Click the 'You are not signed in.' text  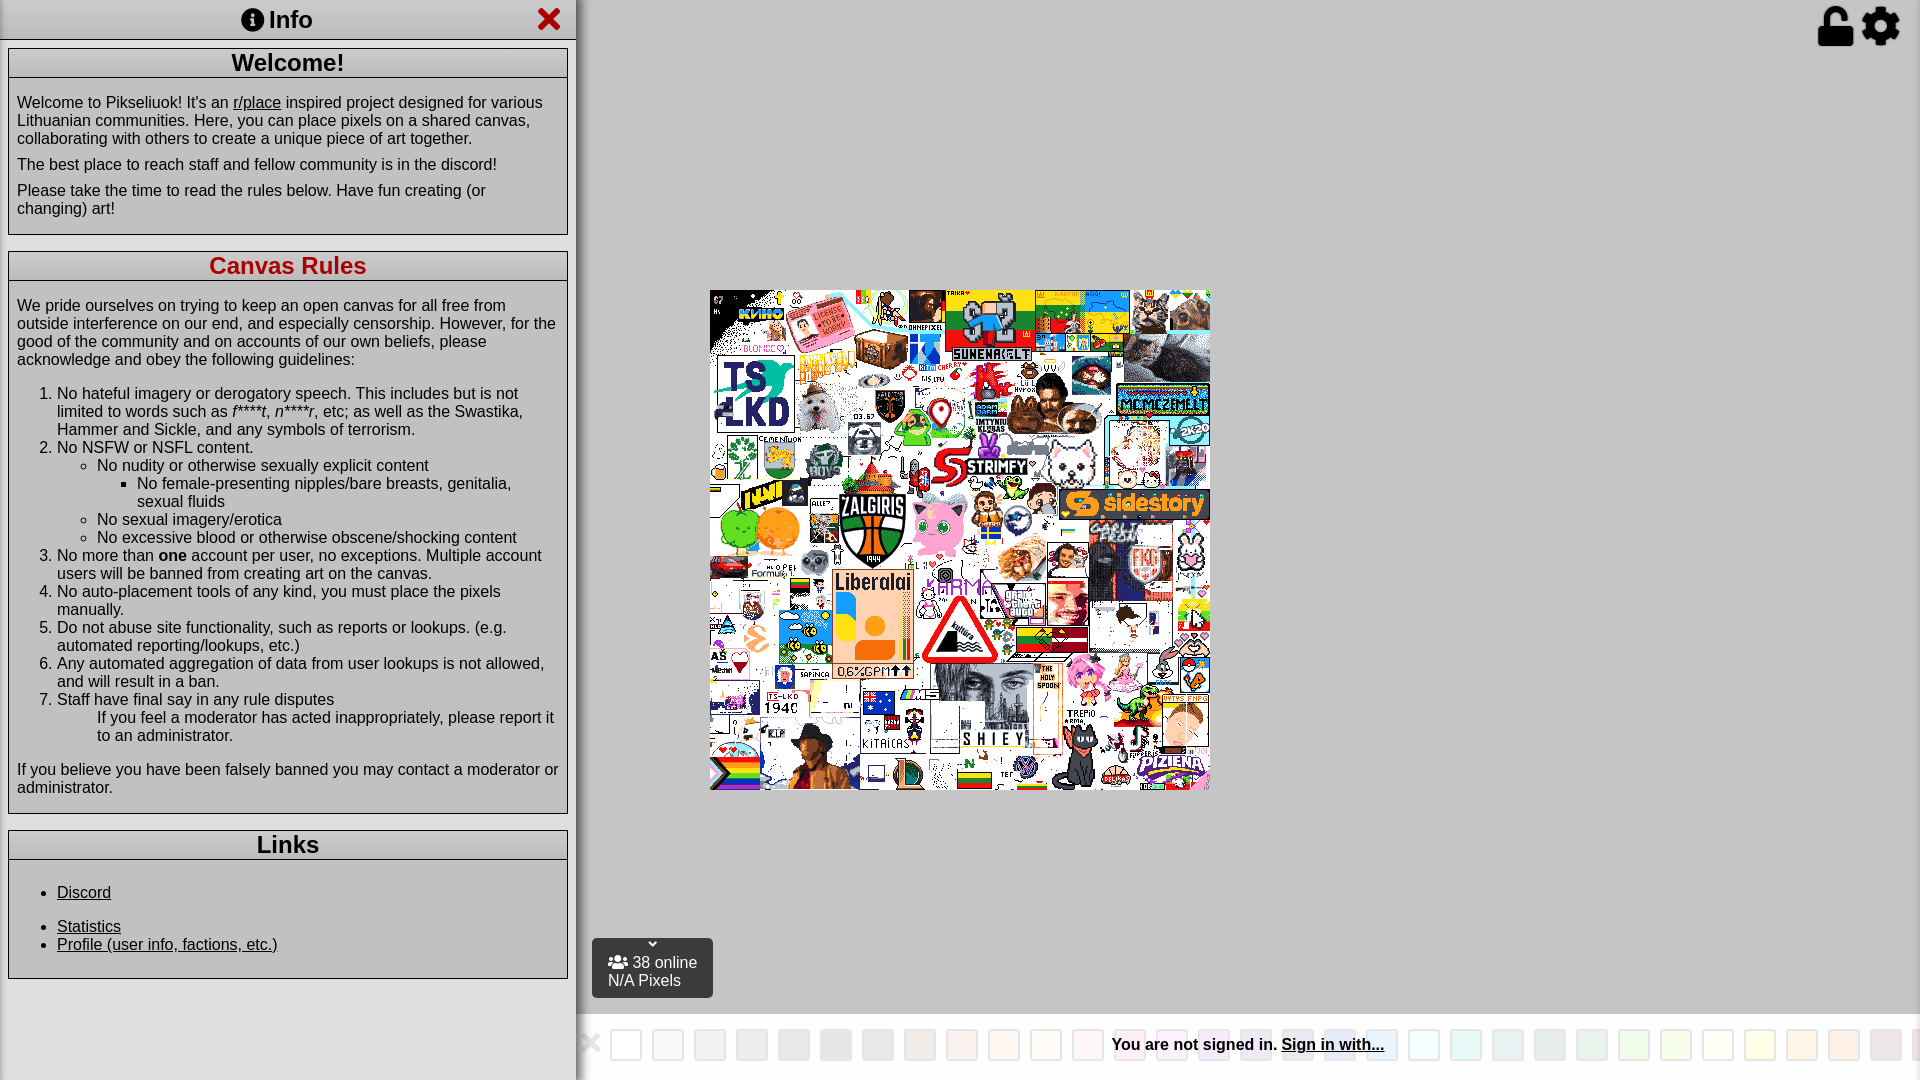point(1194,1044)
